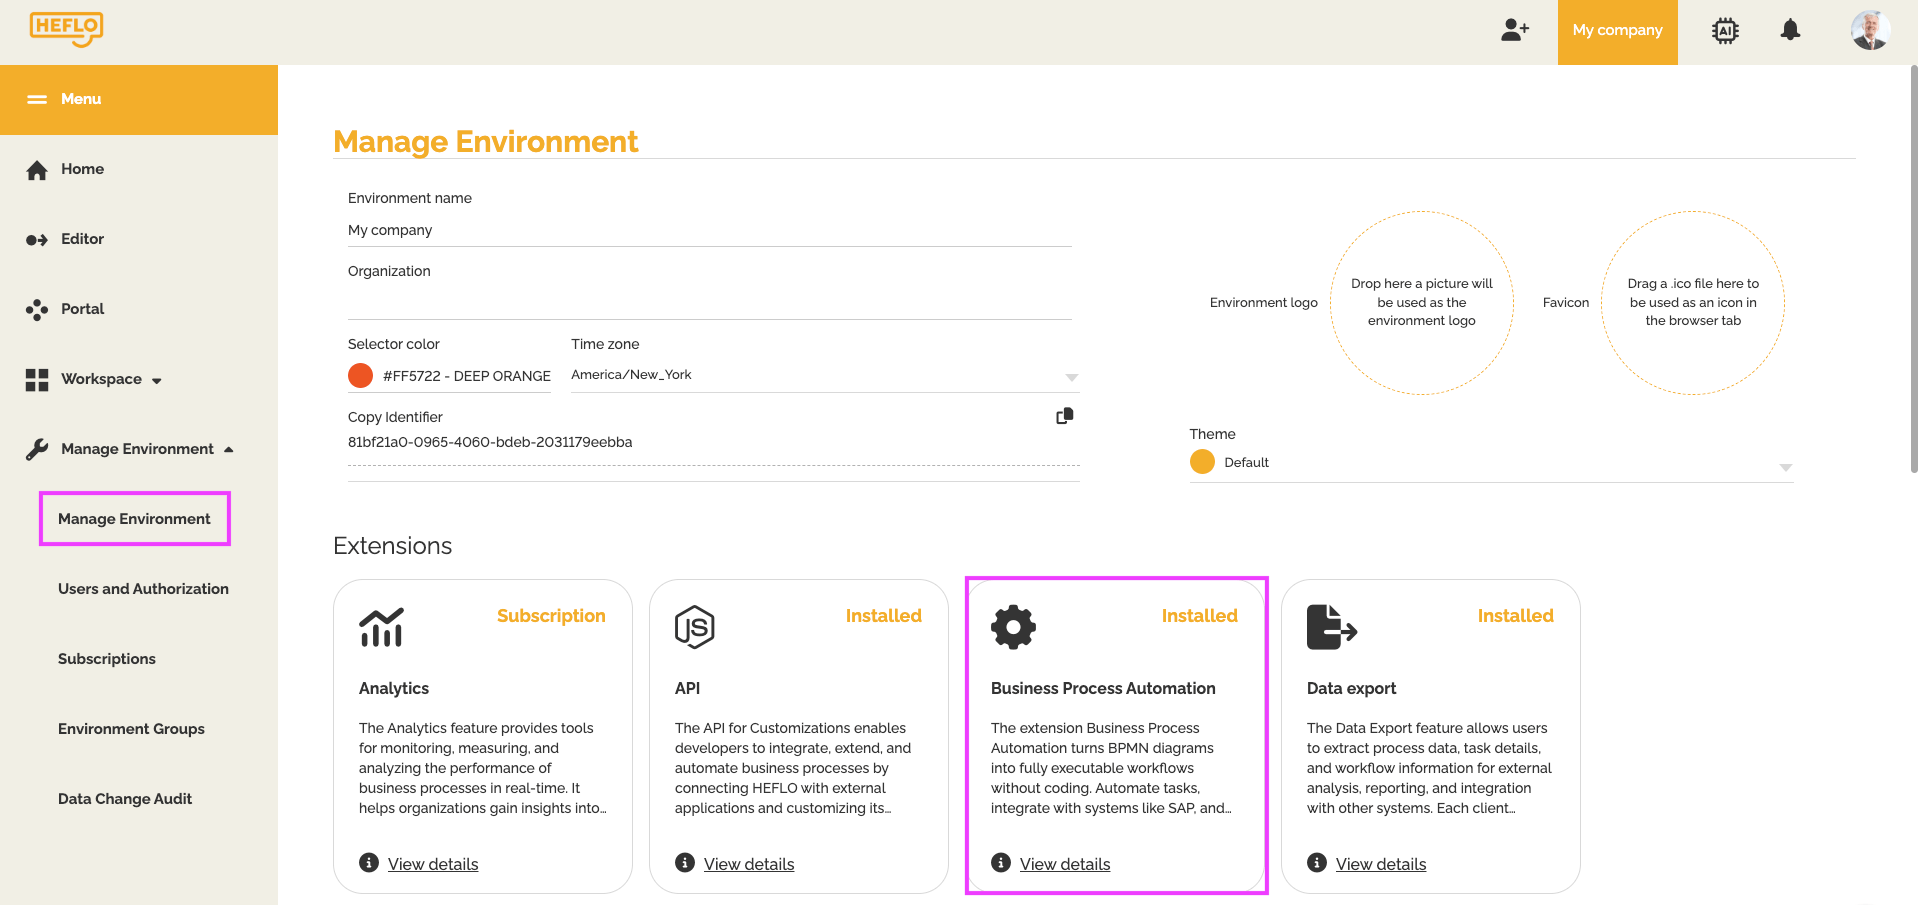Open notifications bell icon
Viewport: 1918px width, 905px height.
click(x=1790, y=31)
